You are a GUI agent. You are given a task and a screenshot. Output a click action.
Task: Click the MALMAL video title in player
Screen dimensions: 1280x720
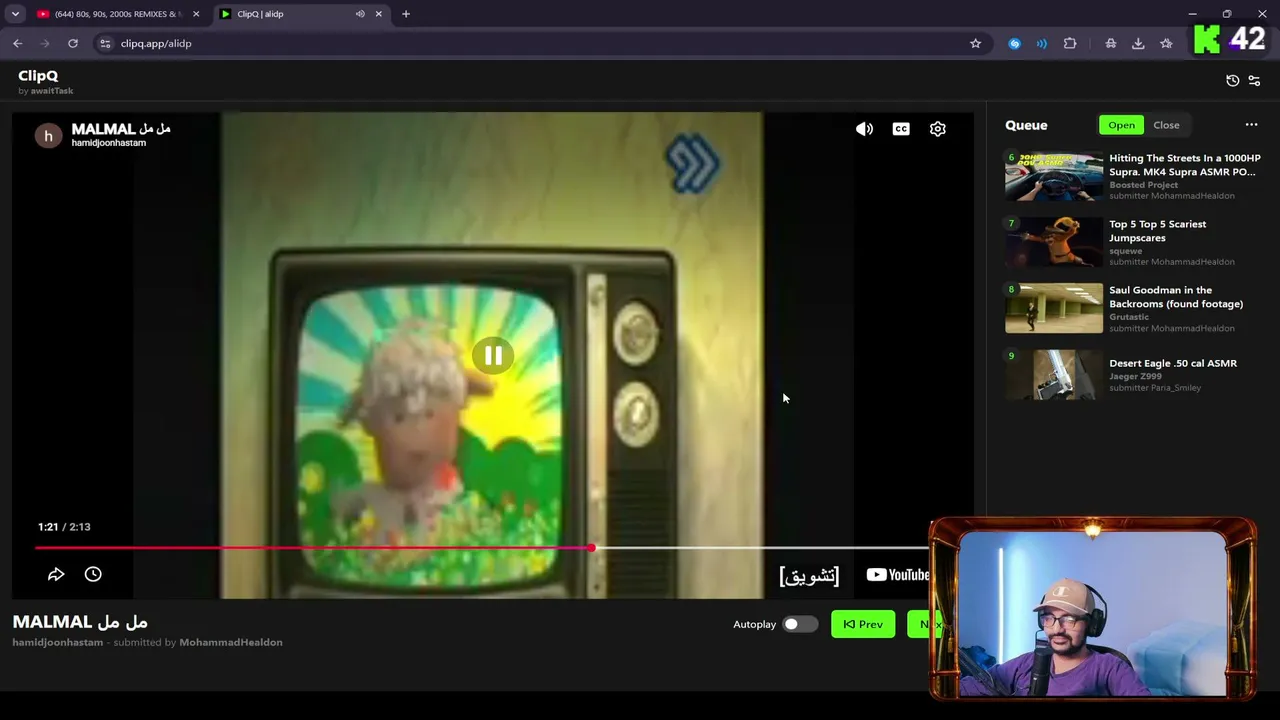point(121,129)
